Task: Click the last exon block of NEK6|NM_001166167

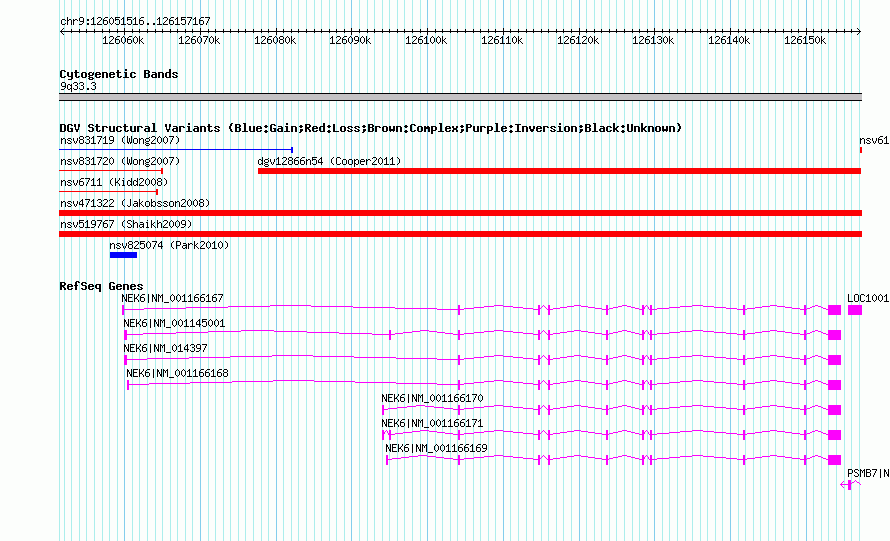Action: click(834, 310)
